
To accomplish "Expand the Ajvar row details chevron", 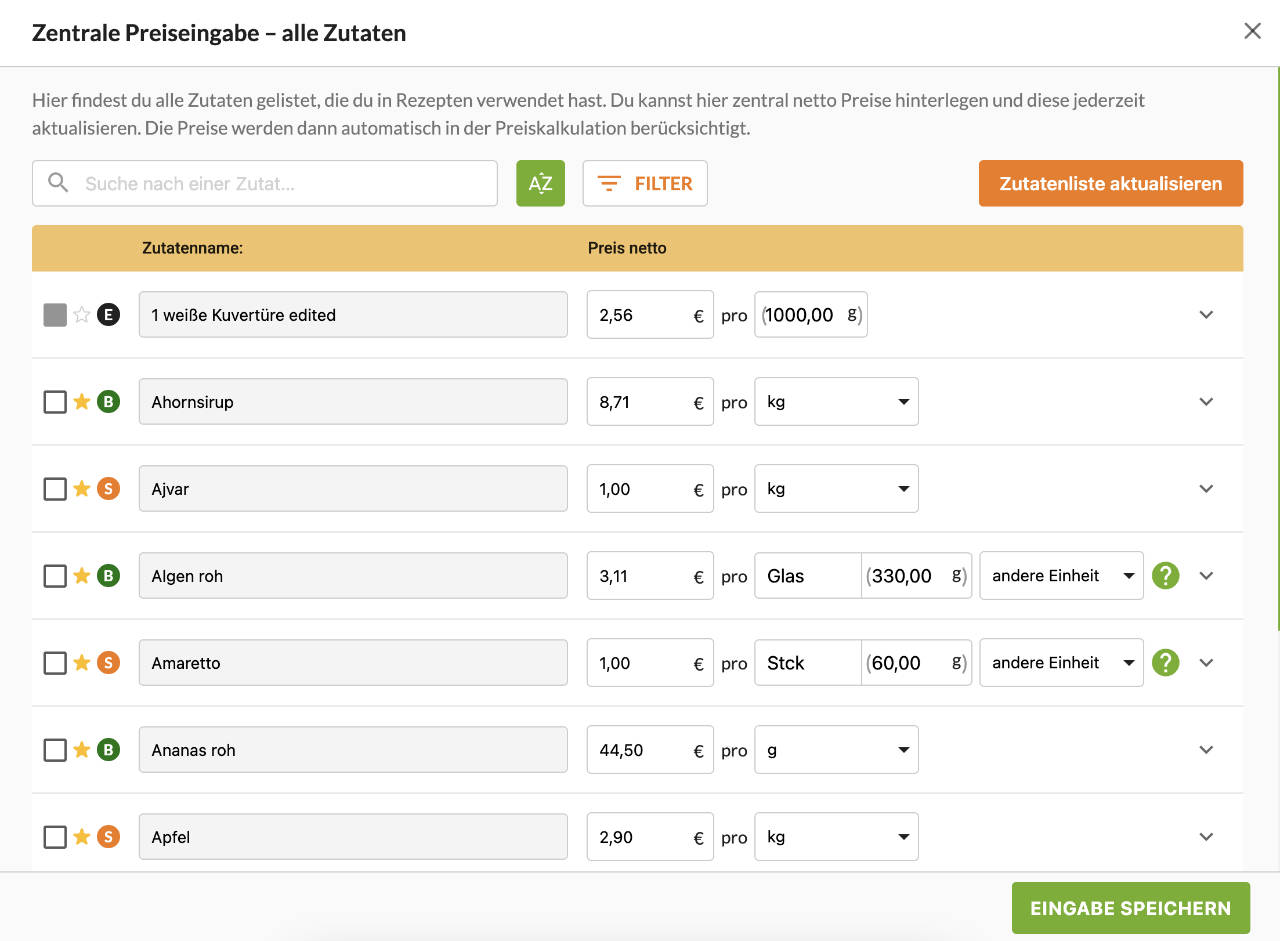I will coord(1206,489).
